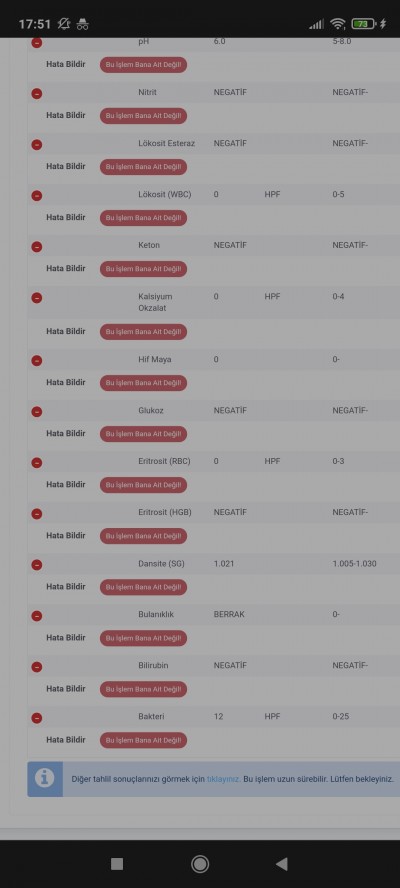Open recent apps with square navigation button

point(117,864)
